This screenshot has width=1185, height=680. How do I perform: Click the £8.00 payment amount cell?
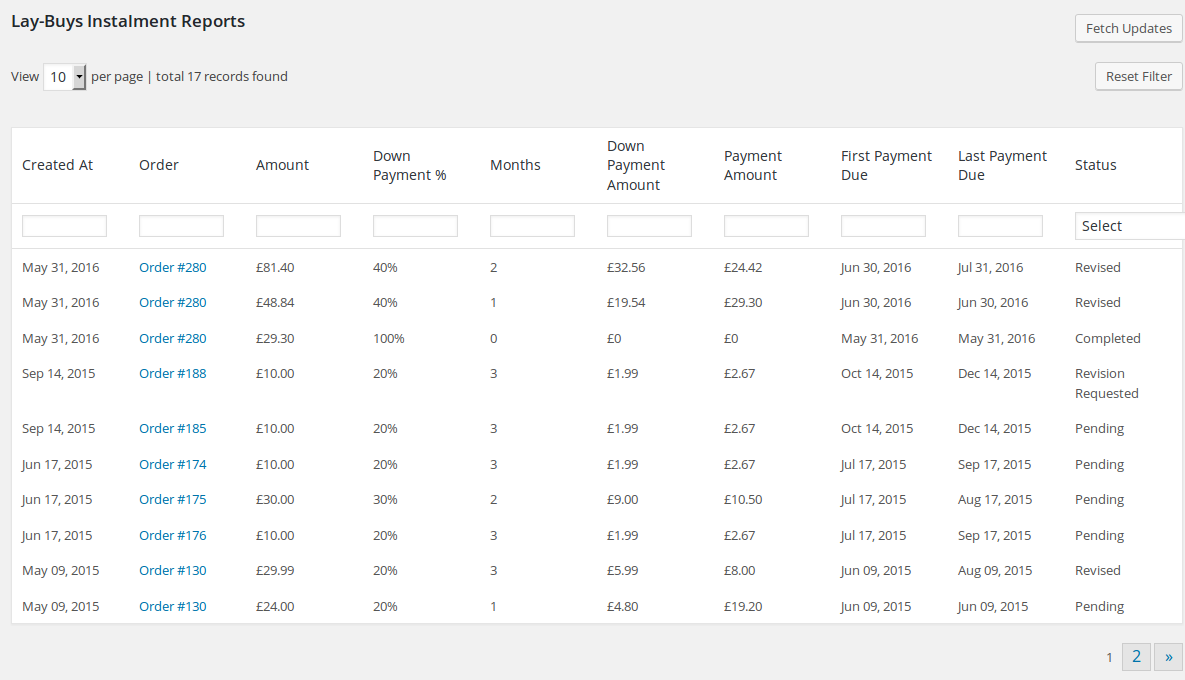point(739,570)
